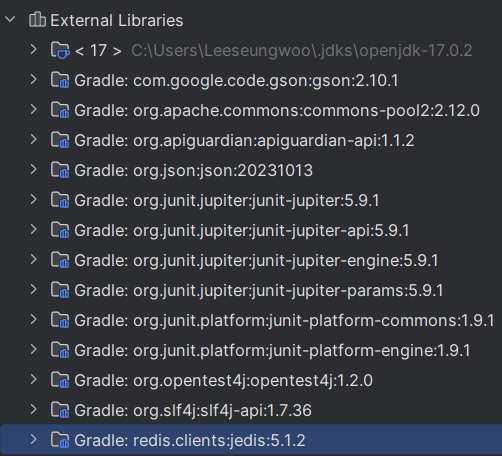This screenshot has width=502, height=456.
Task: Select Gradle: com.google.code.gson:gson:2.10.1
Action: pyautogui.click(x=236, y=81)
